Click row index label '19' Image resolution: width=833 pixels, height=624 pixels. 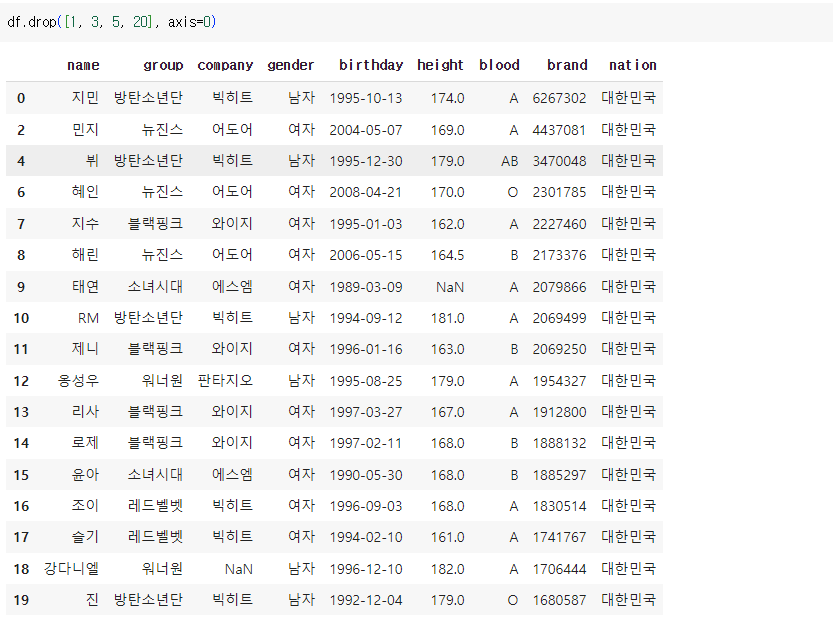click(x=21, y=600)
